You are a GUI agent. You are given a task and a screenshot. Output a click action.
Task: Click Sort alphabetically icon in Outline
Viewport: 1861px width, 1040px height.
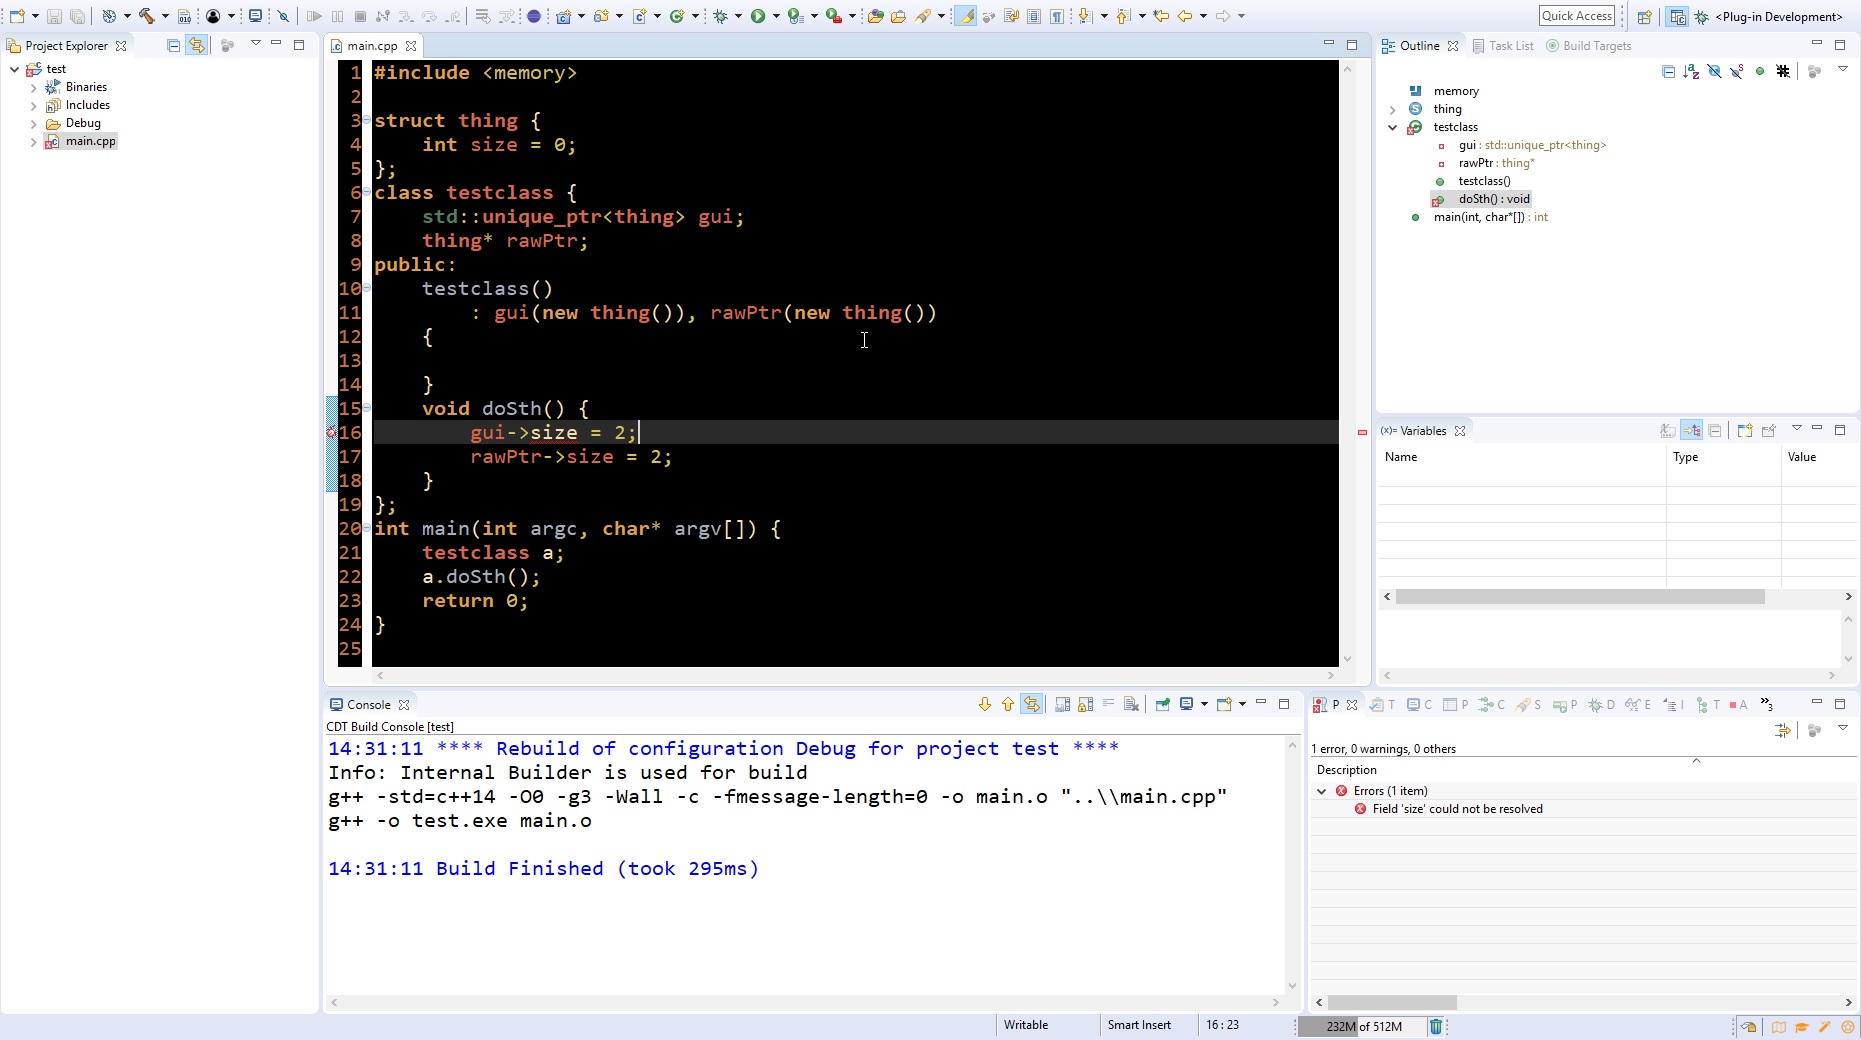tap(1691, 71)
